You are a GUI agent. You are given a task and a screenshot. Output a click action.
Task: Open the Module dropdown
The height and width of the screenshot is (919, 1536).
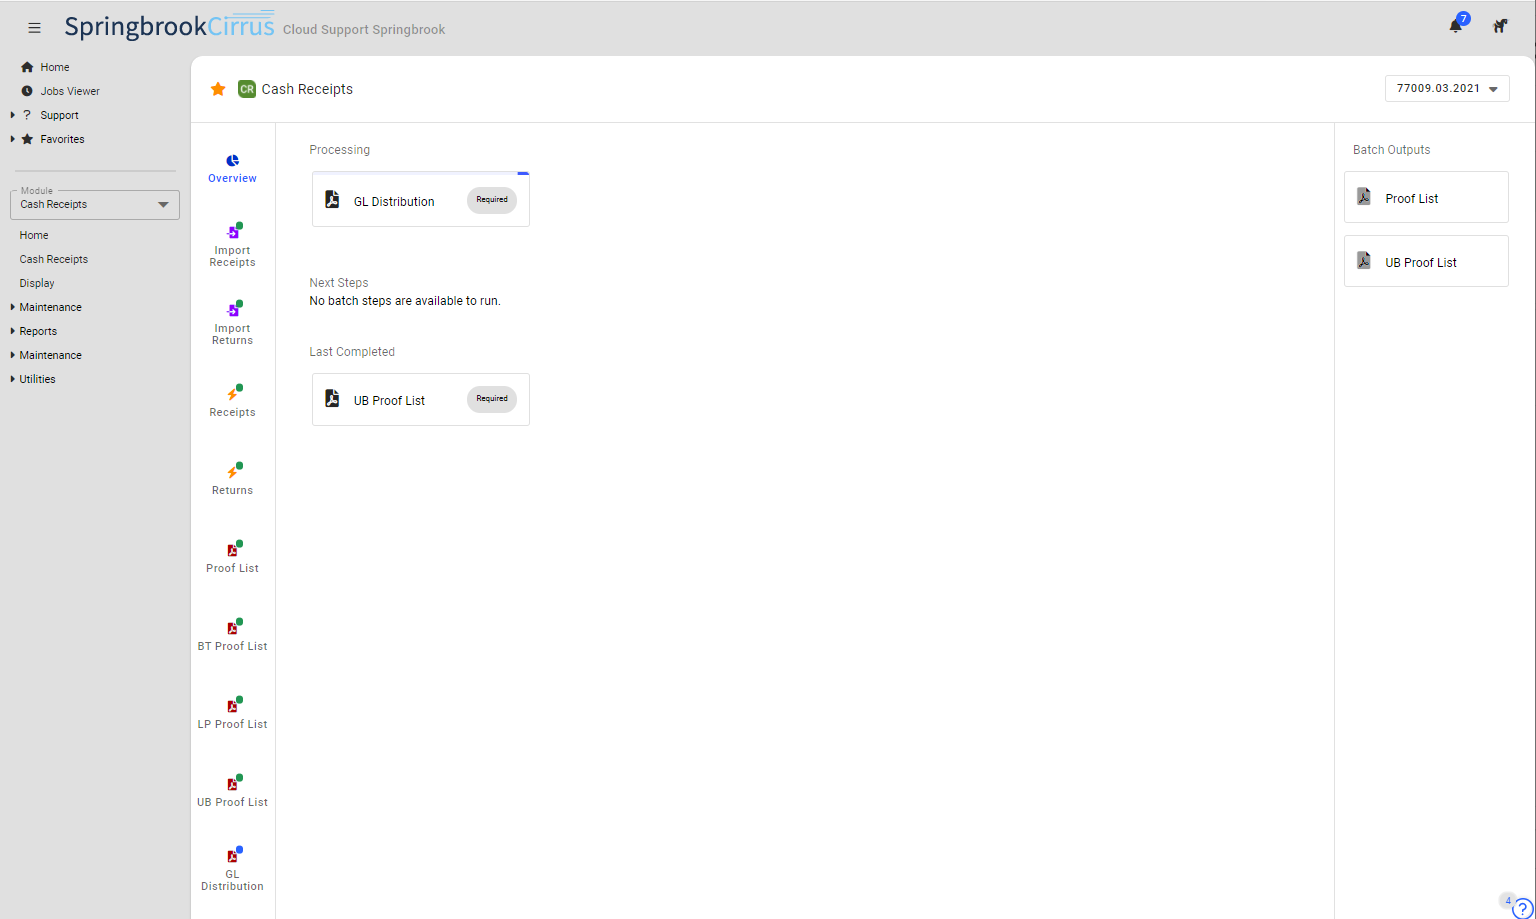(95, 205)
